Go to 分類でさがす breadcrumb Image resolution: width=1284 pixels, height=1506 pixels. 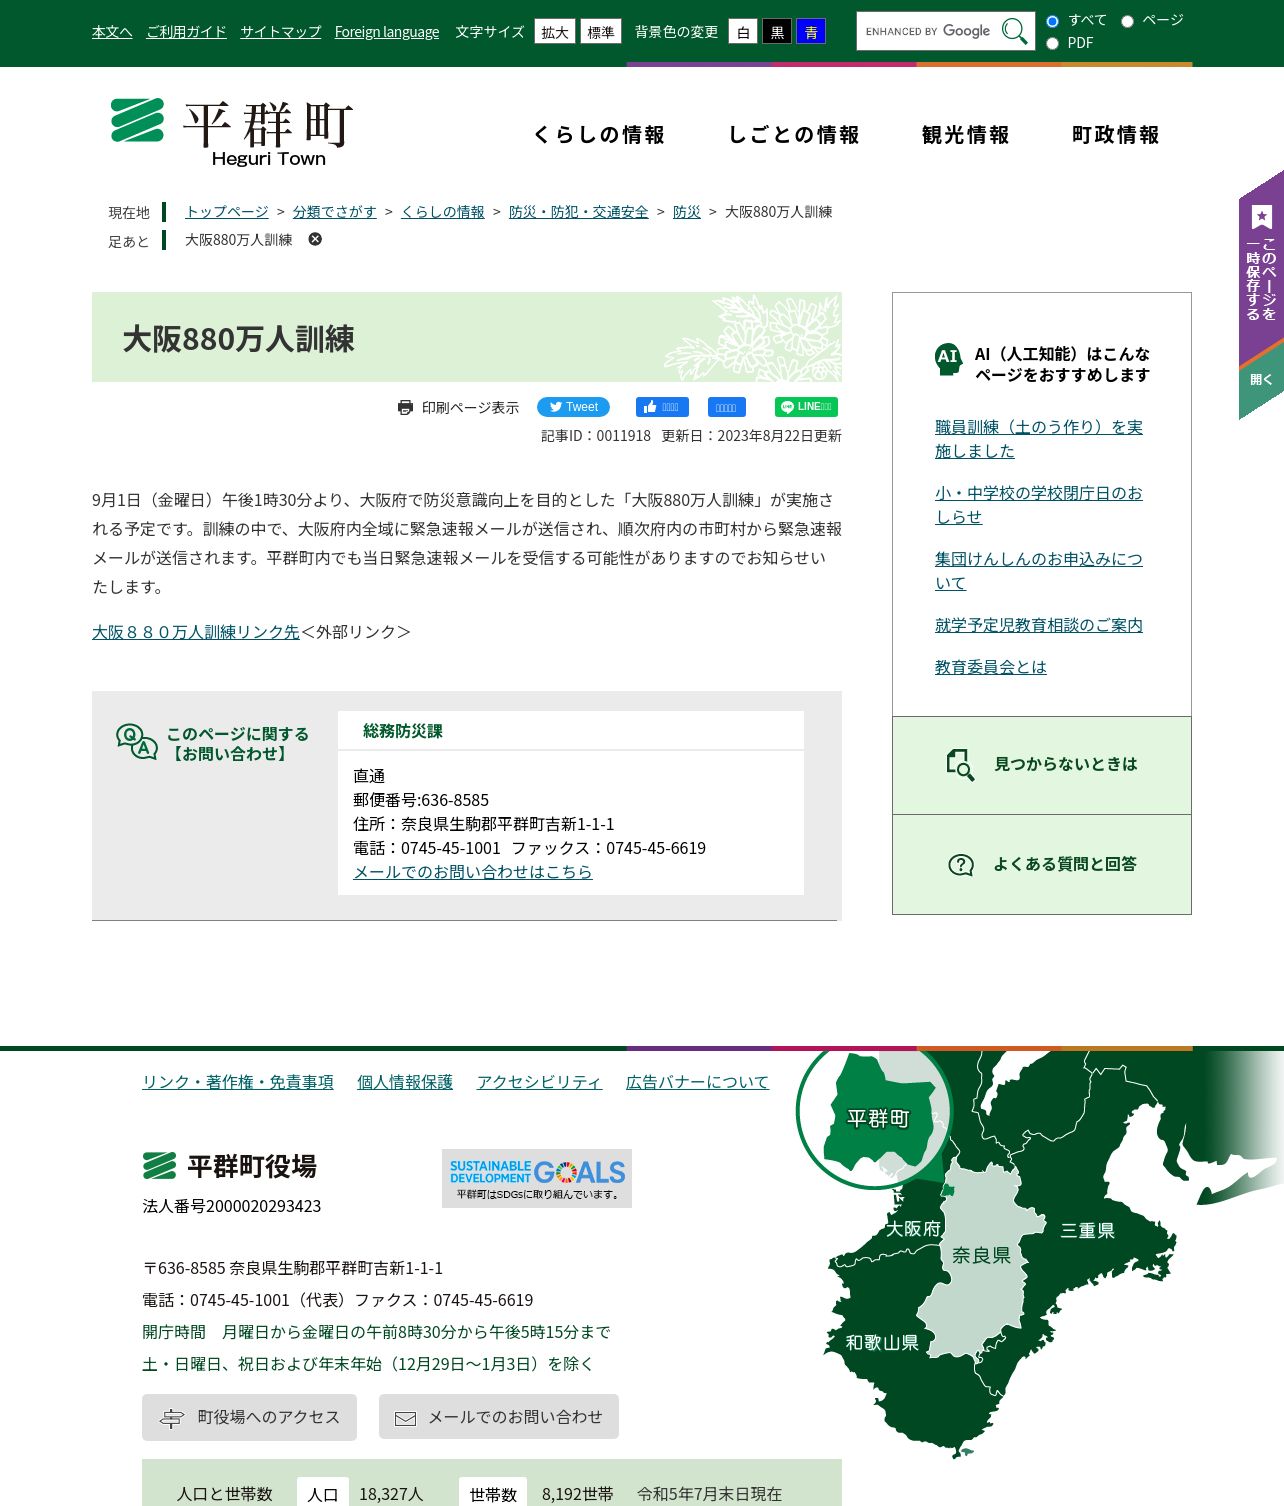[x=335, y=212]
